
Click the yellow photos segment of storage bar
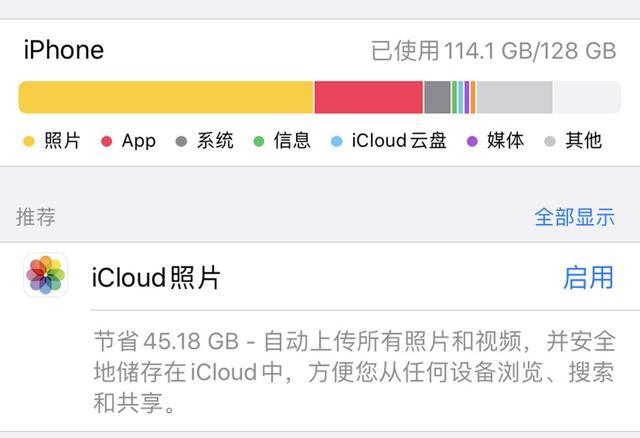tap(166, 97)
